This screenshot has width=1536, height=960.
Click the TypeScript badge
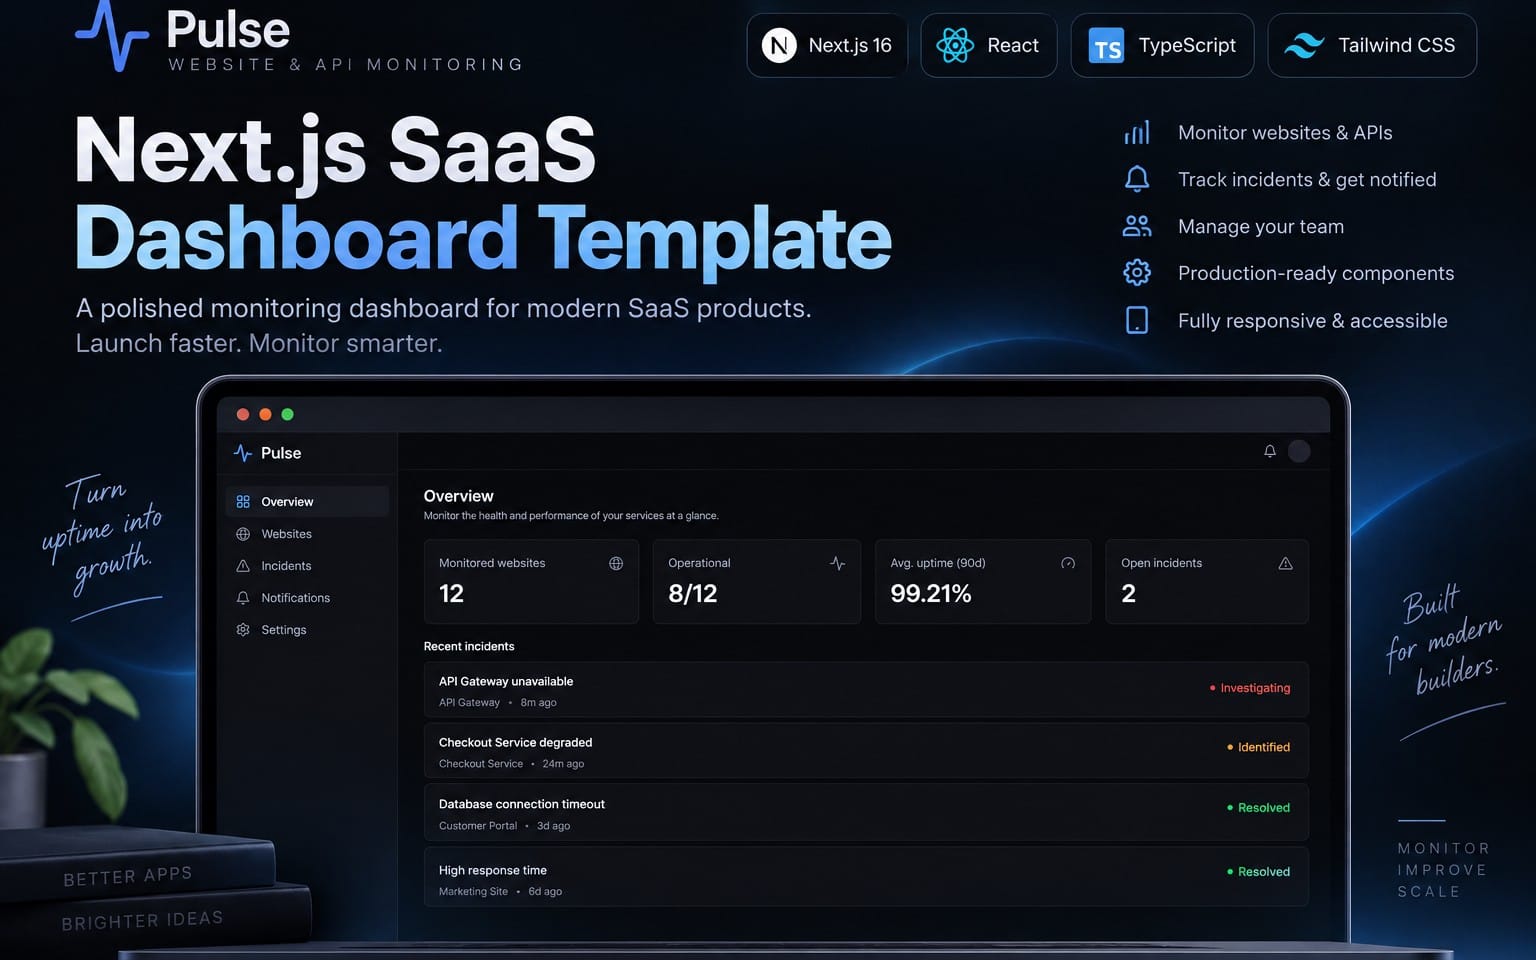(x=1162, y=45)
